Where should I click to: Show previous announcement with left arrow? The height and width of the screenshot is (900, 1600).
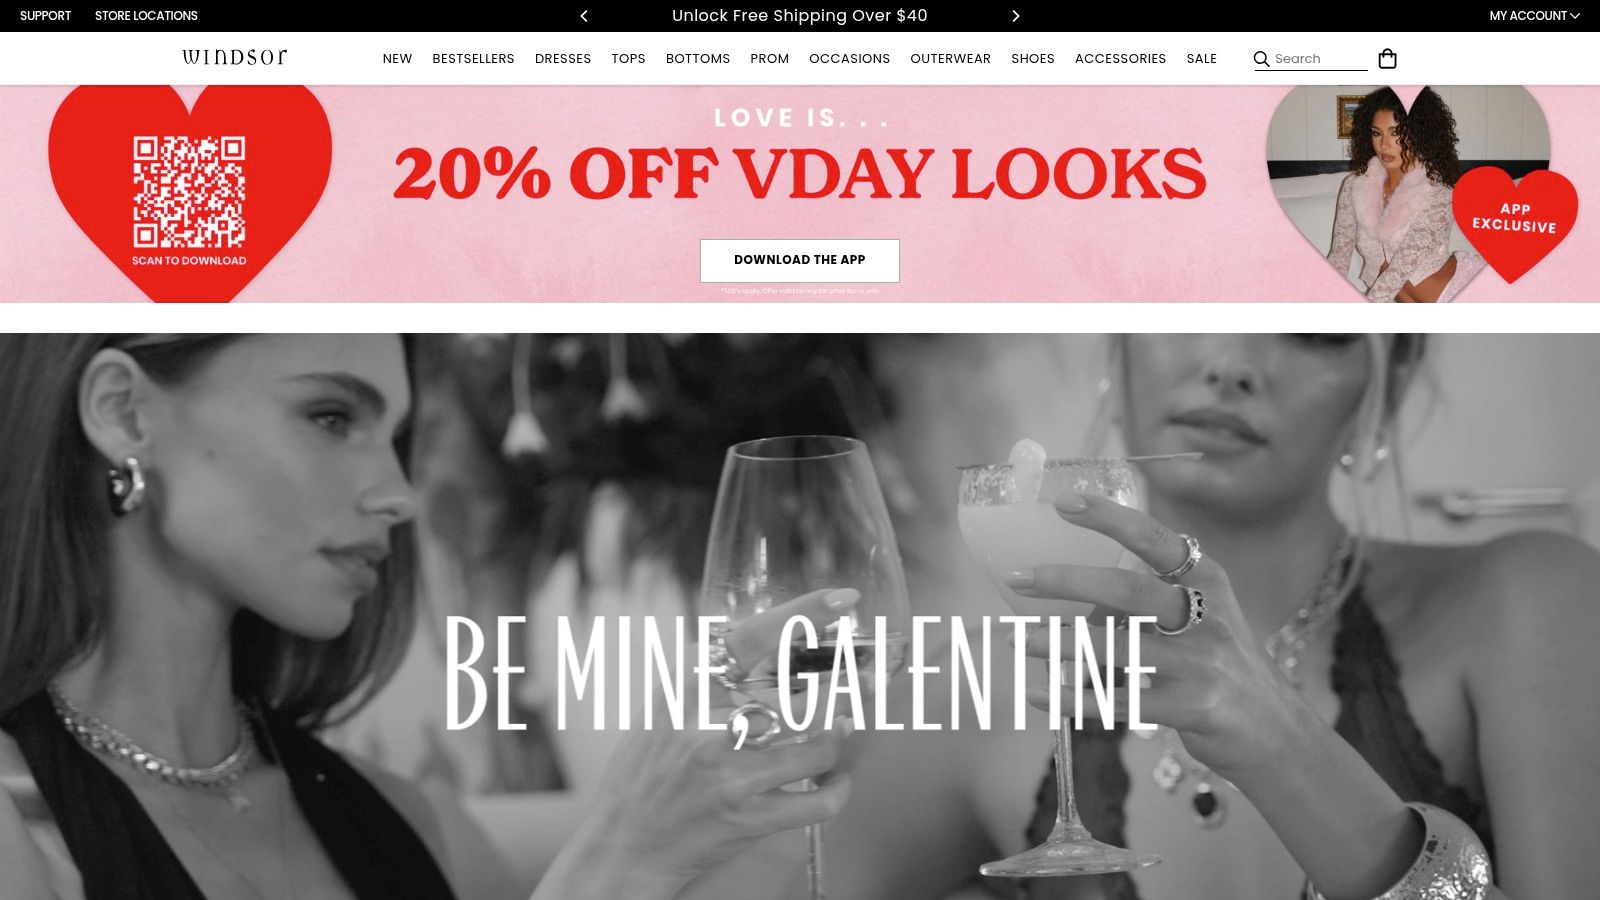pos(584,16)
